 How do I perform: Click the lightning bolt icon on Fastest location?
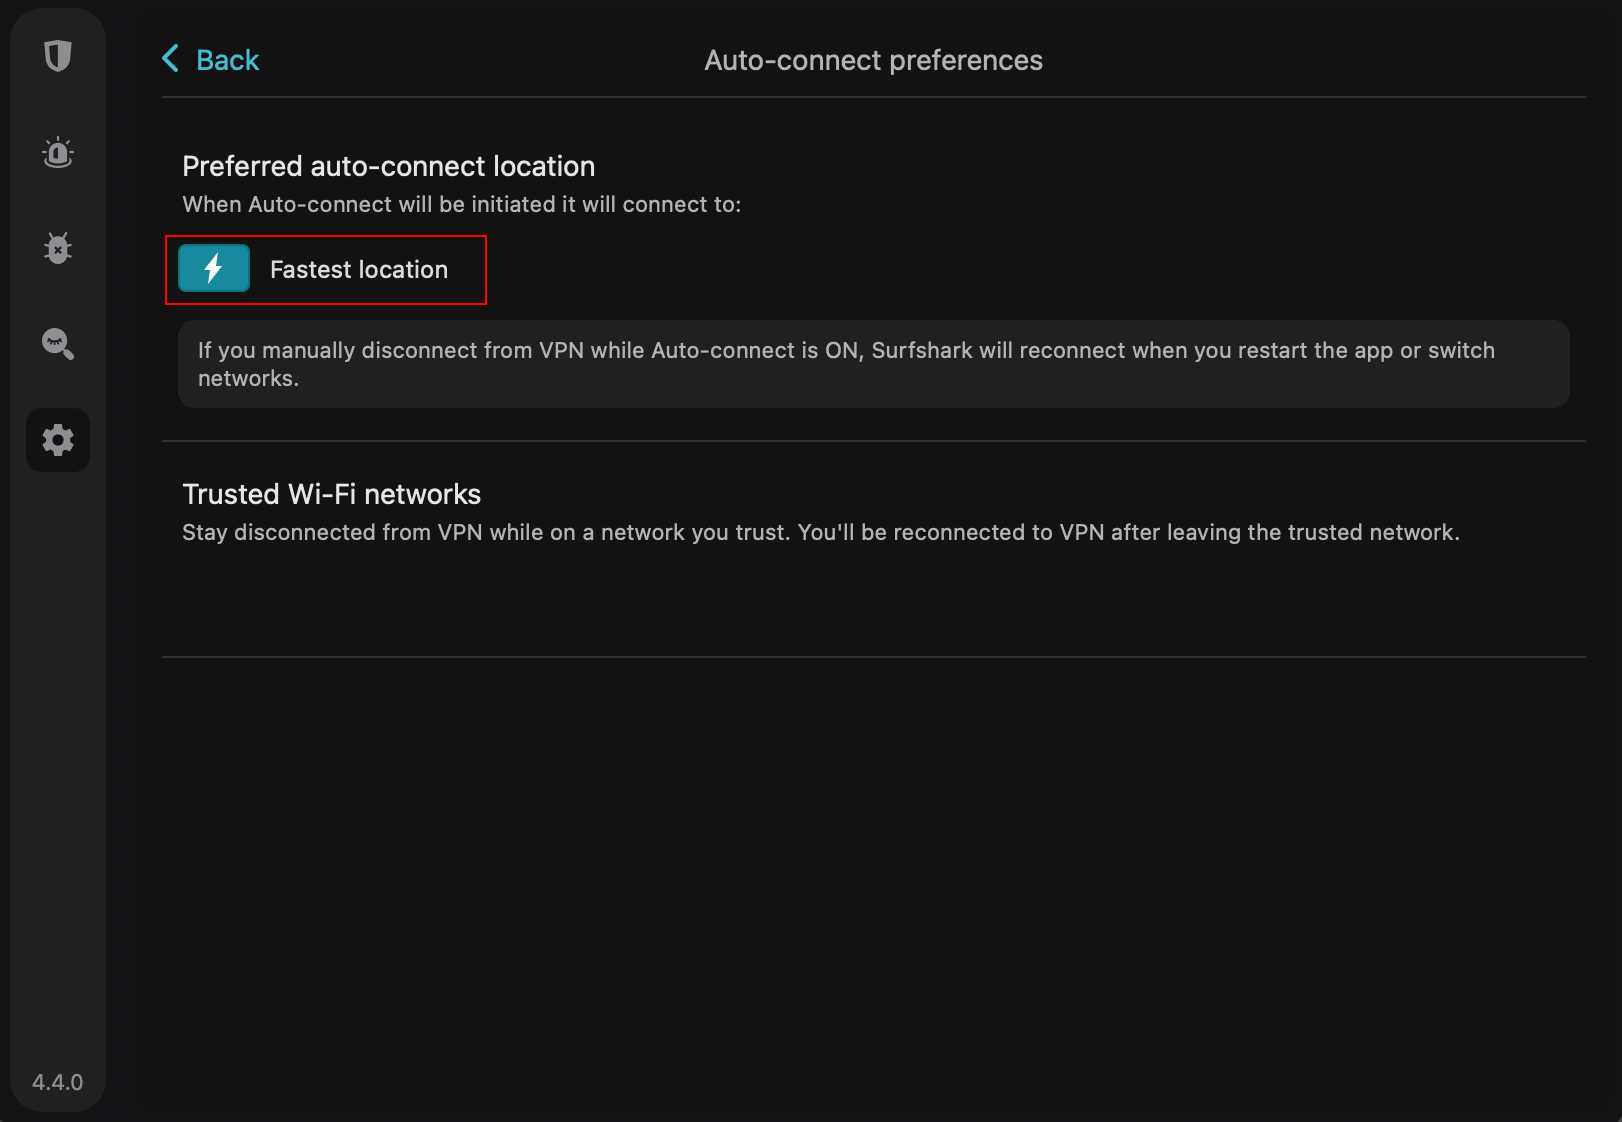(x=213, y=268)
